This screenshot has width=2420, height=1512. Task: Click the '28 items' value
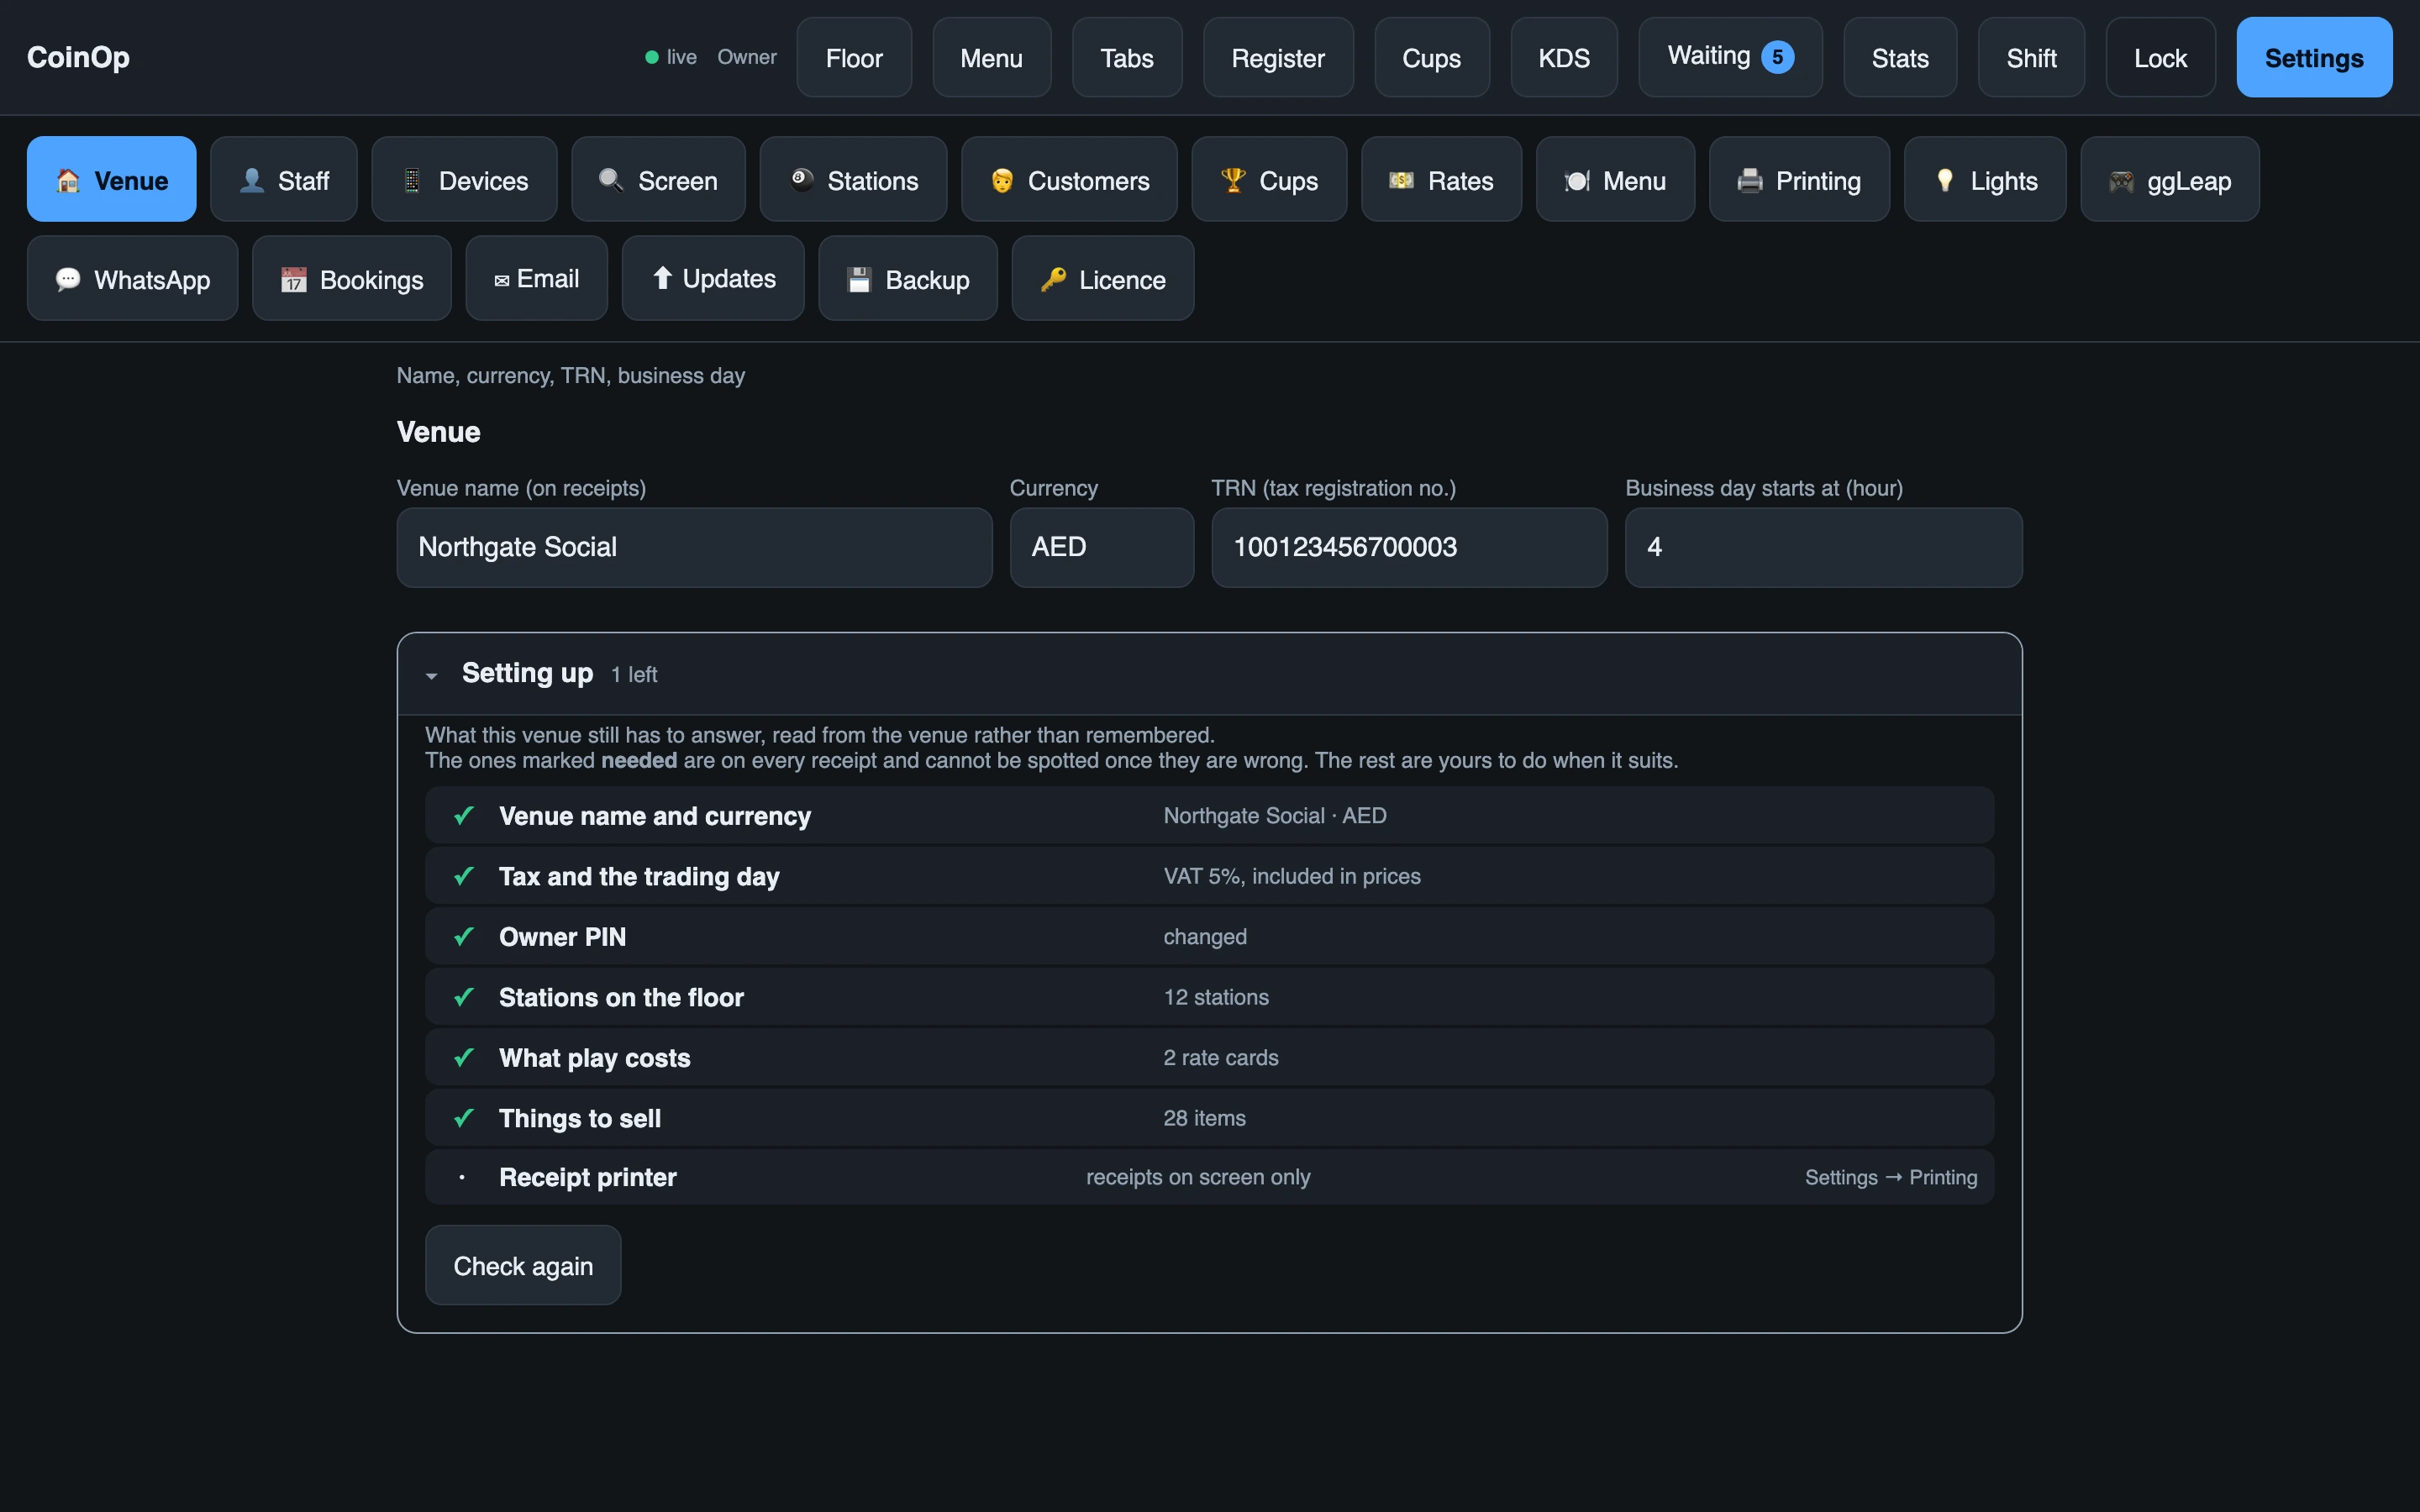coord(1204,1118)
